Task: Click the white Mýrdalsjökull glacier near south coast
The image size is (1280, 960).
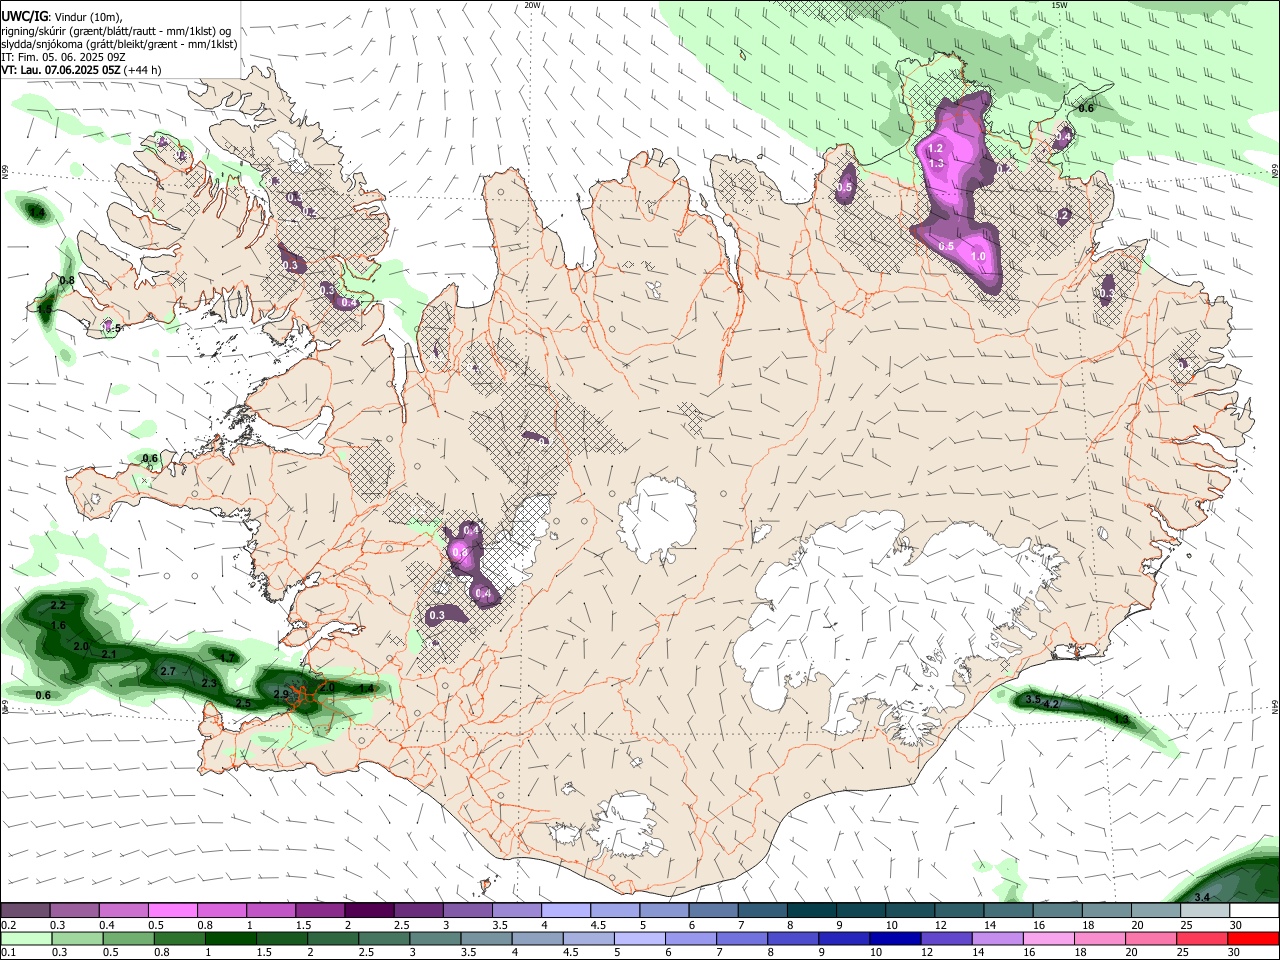Action: tap(627, 824)
